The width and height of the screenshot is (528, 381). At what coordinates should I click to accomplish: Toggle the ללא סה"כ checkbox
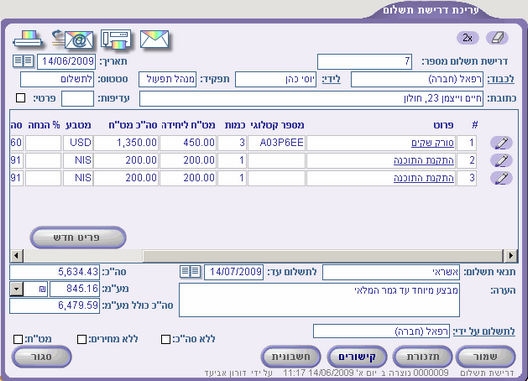click(166, 339)
